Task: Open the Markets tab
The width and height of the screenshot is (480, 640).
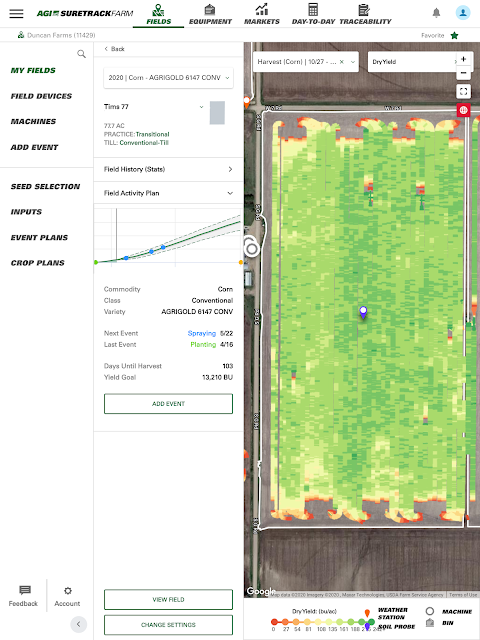Action: pyautogui.click(x=262, y=14)
